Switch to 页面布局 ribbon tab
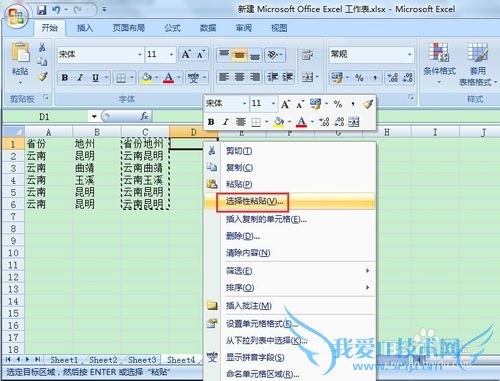 [128, 28]
